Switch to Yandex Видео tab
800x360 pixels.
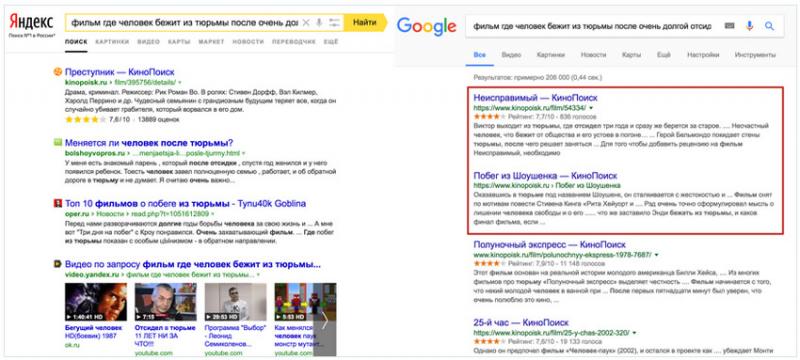pos(148,42)
